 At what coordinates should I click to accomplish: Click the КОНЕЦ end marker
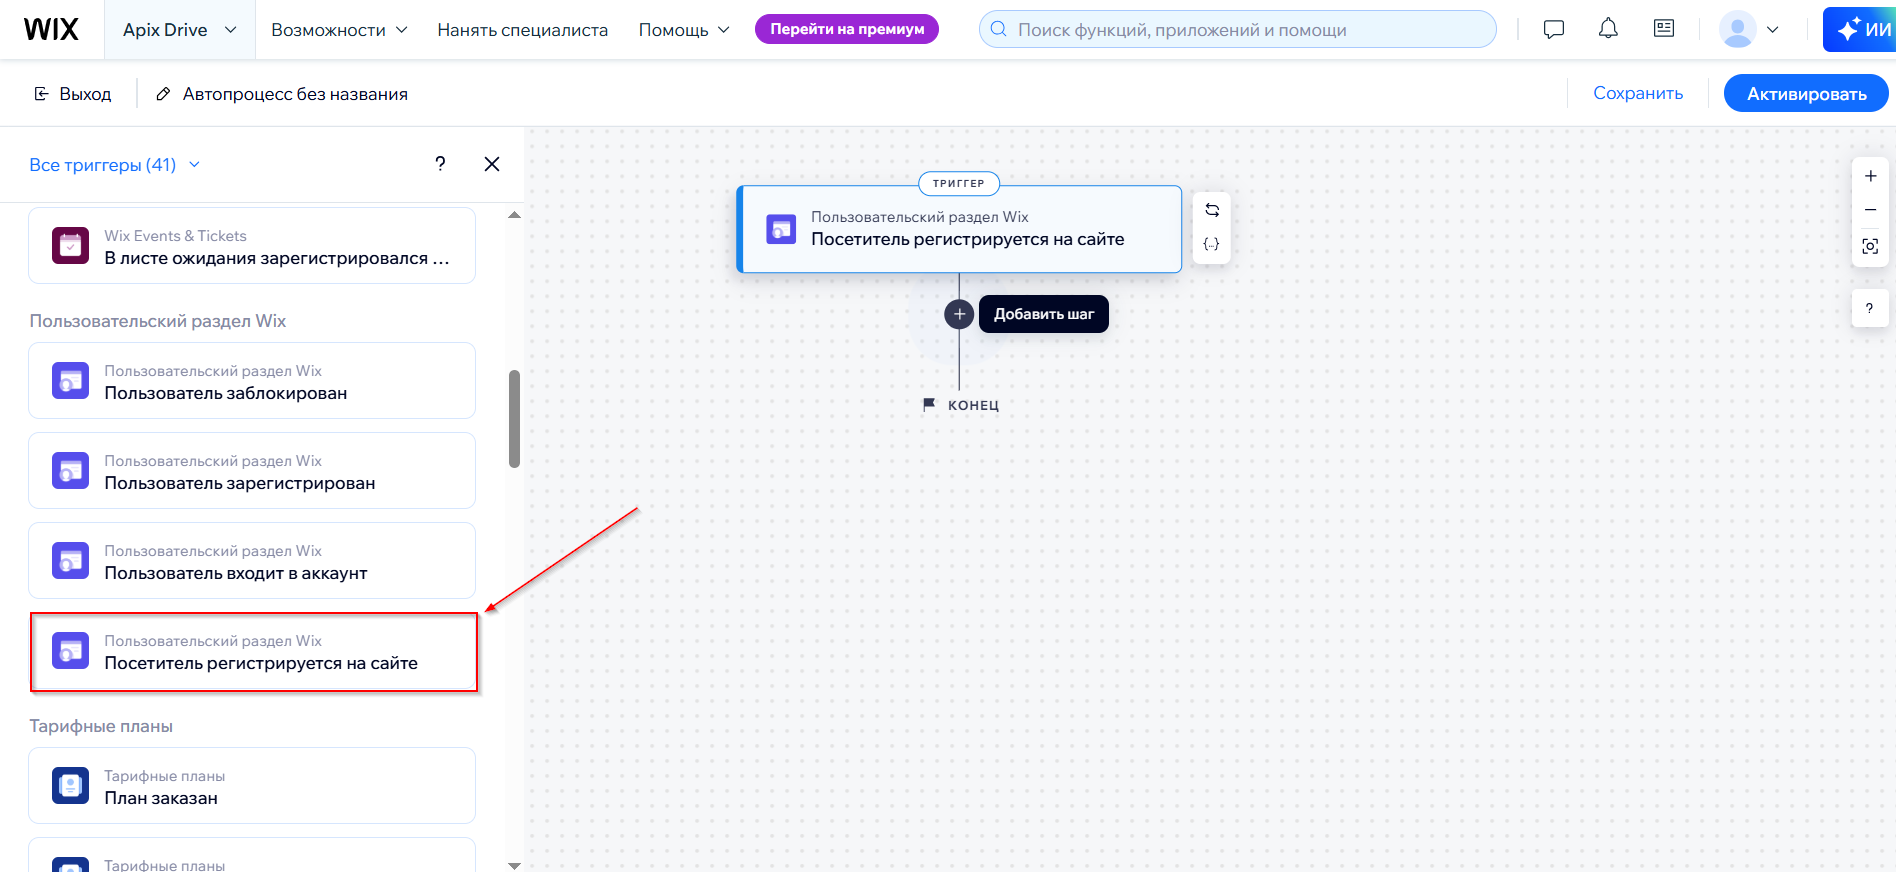[x=961, y=405]
